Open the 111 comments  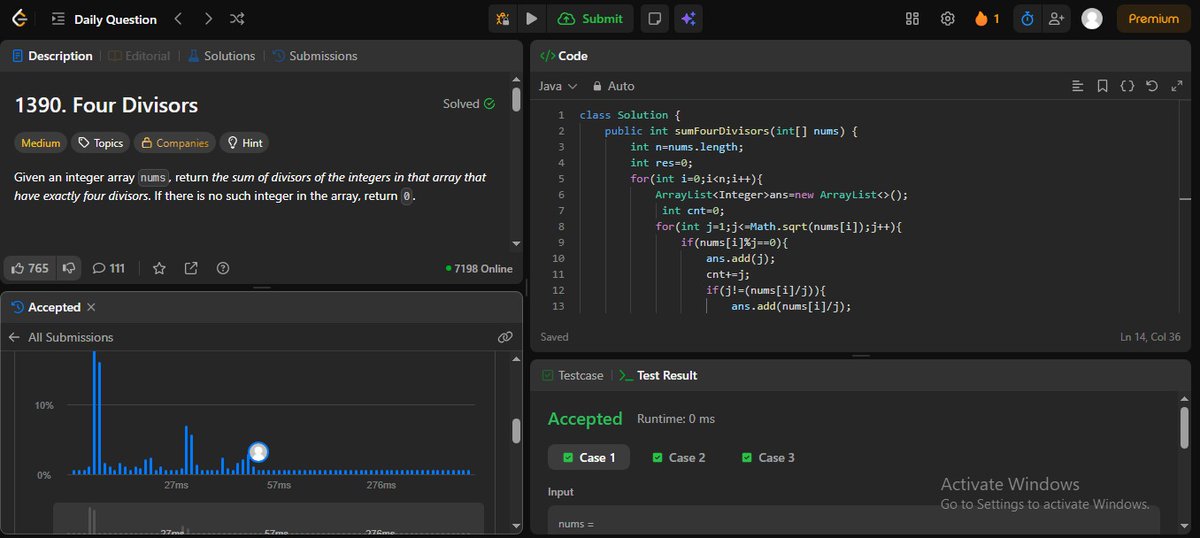click(x=109, y=268)
